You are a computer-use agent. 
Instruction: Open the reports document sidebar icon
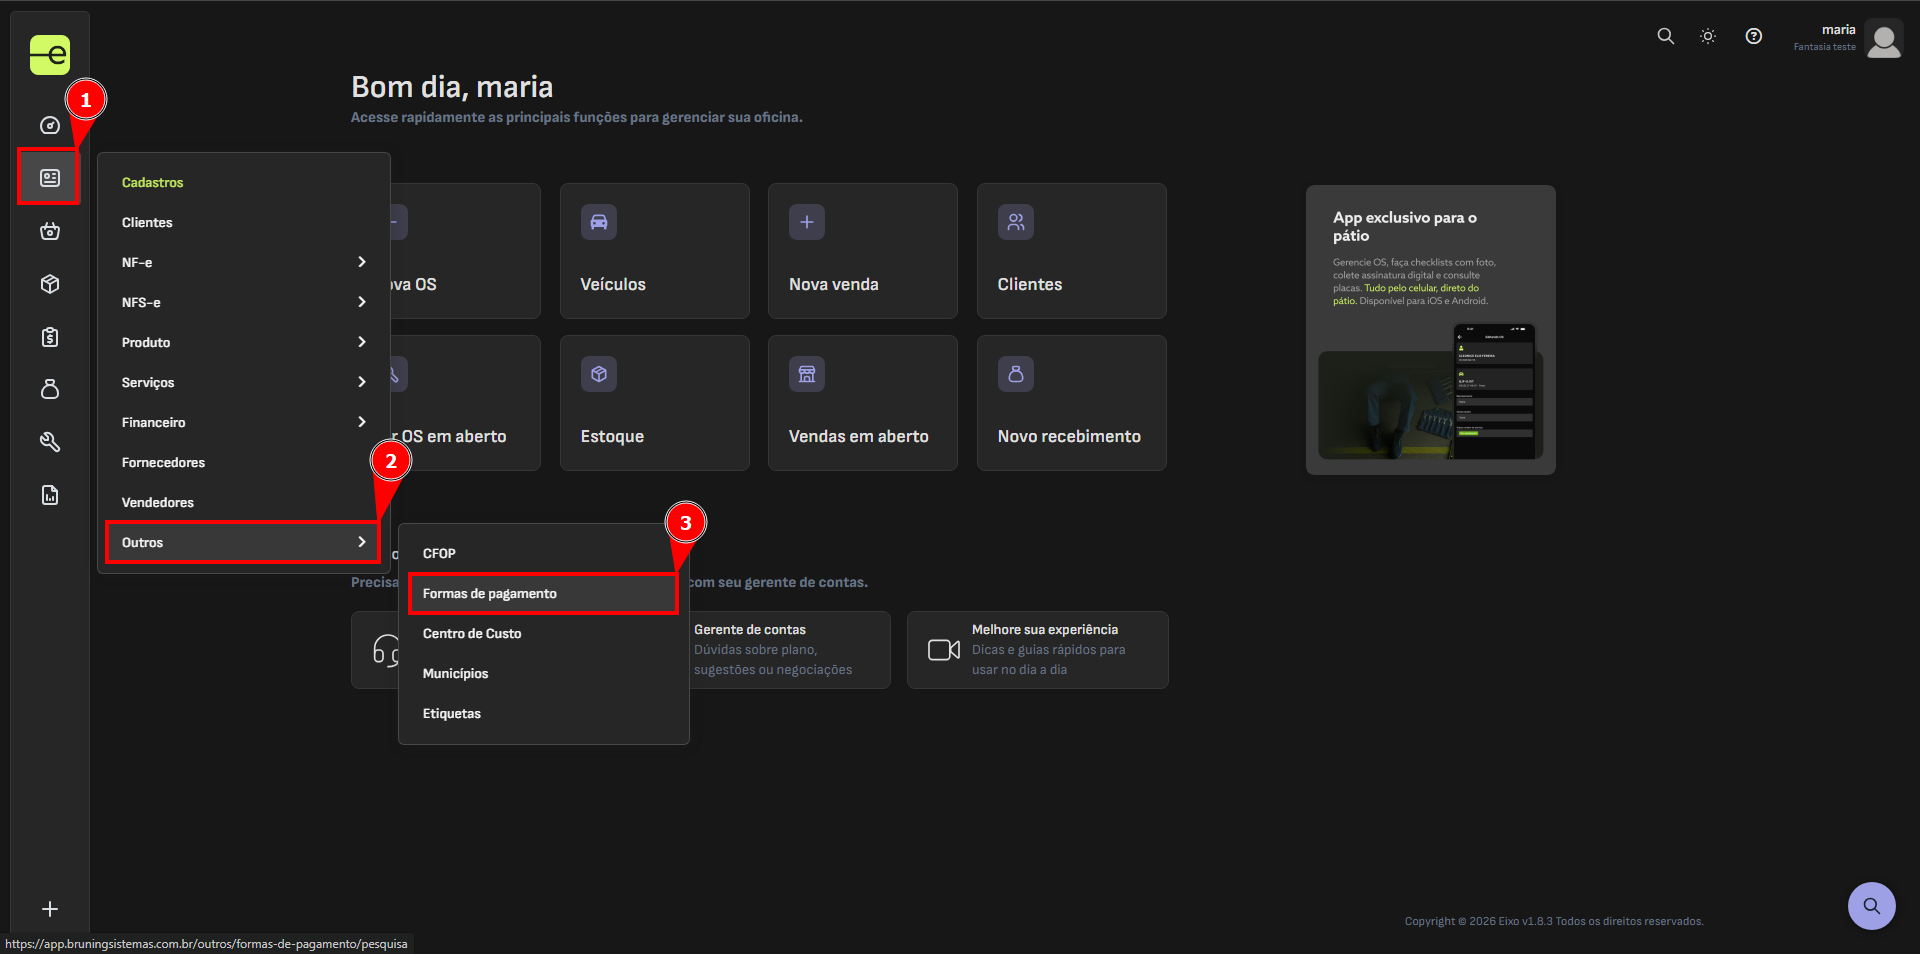point(50,495)
